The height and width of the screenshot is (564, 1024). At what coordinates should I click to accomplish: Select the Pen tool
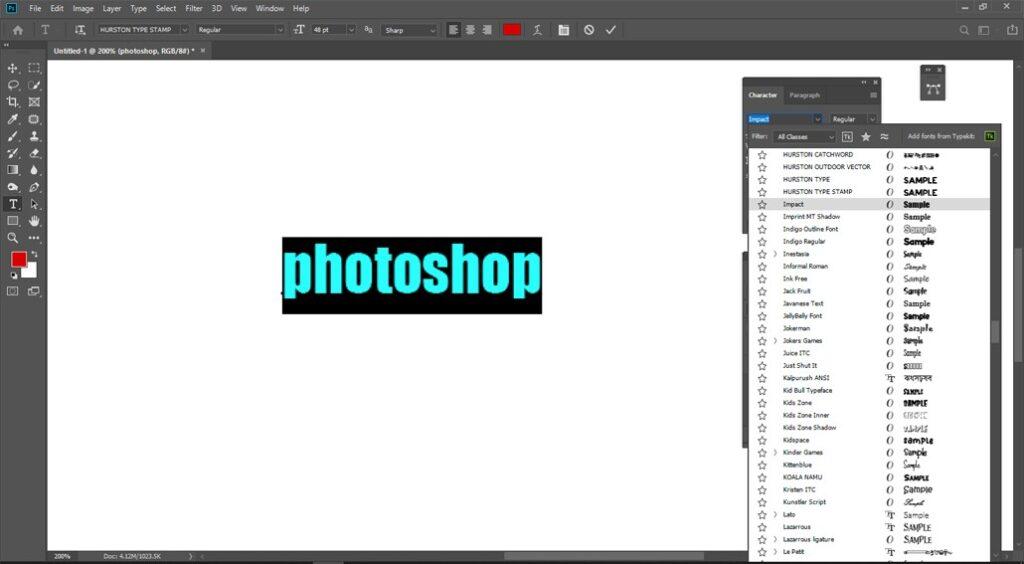tap(34, 187)
